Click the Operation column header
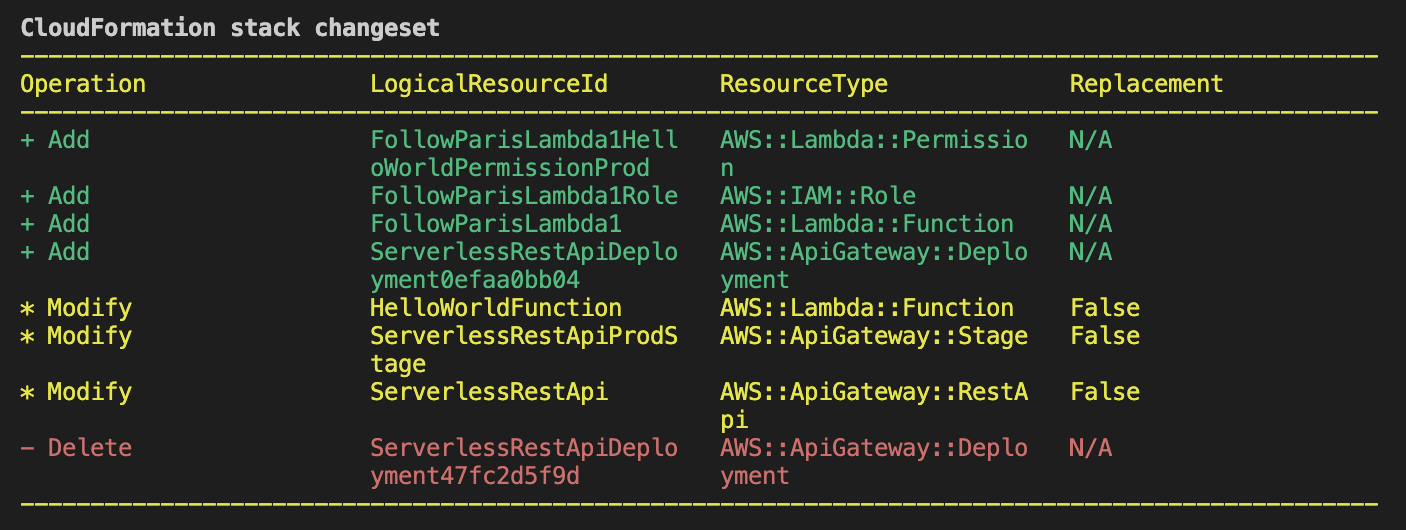The image size is (1406, 530). click(x=83, y=84)
